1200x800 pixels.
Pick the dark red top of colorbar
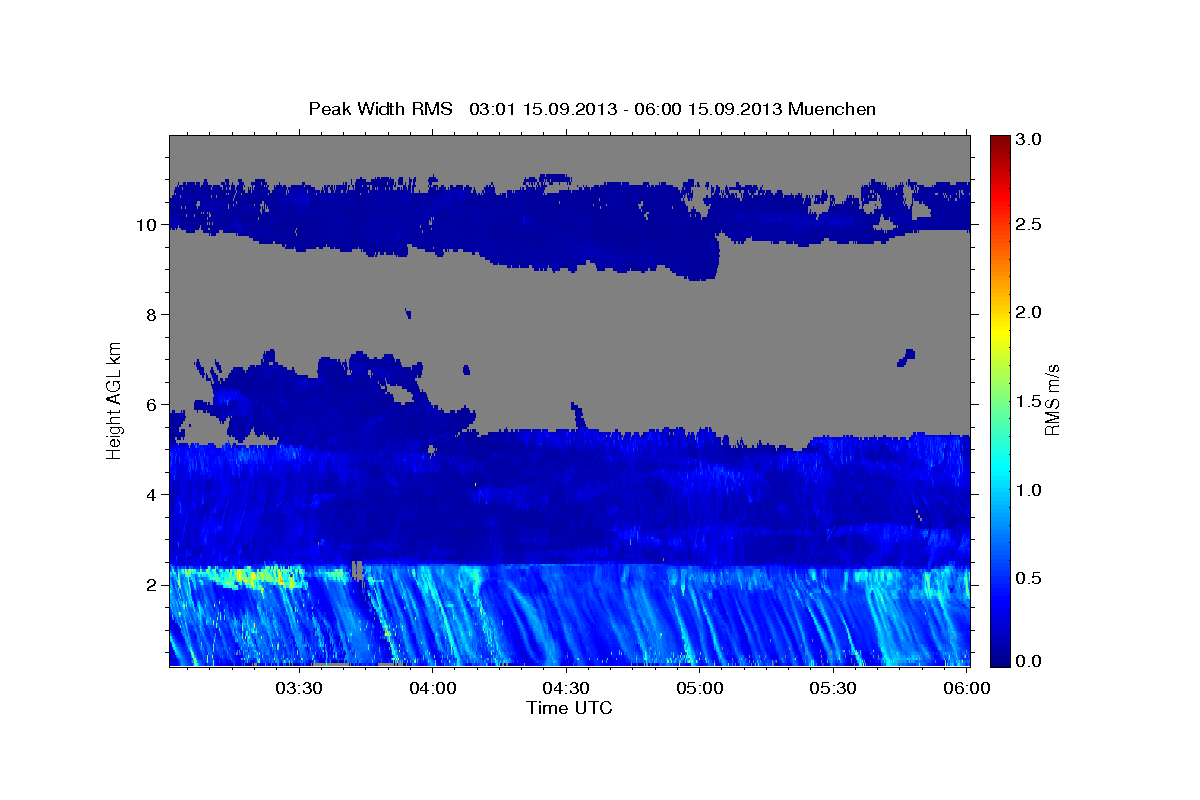1000,143
